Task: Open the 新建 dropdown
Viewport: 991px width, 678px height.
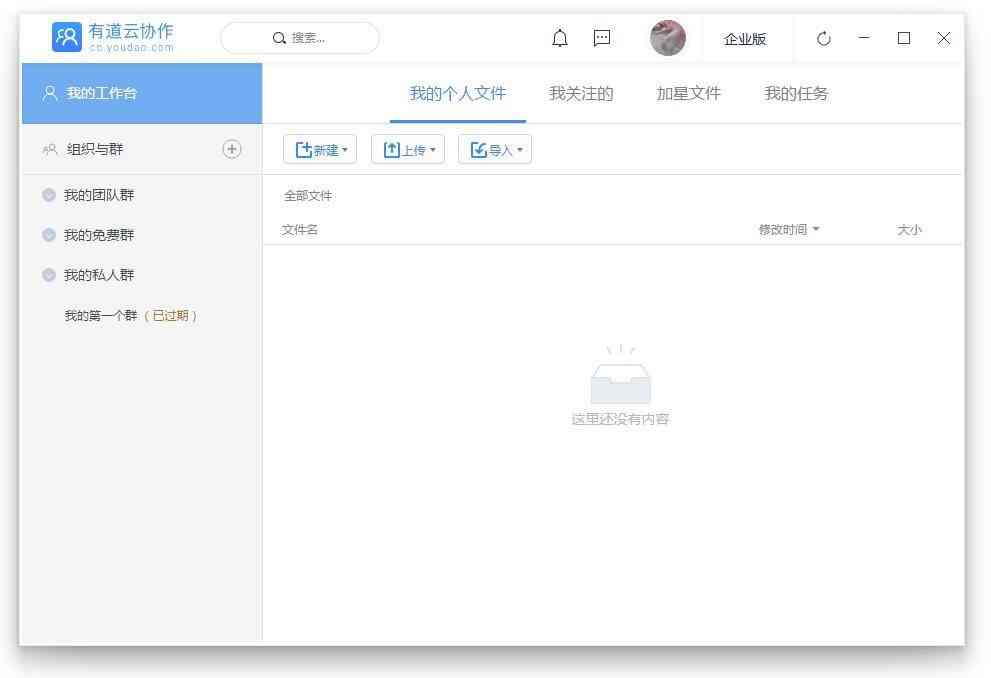Action: [x=322, y=150]
